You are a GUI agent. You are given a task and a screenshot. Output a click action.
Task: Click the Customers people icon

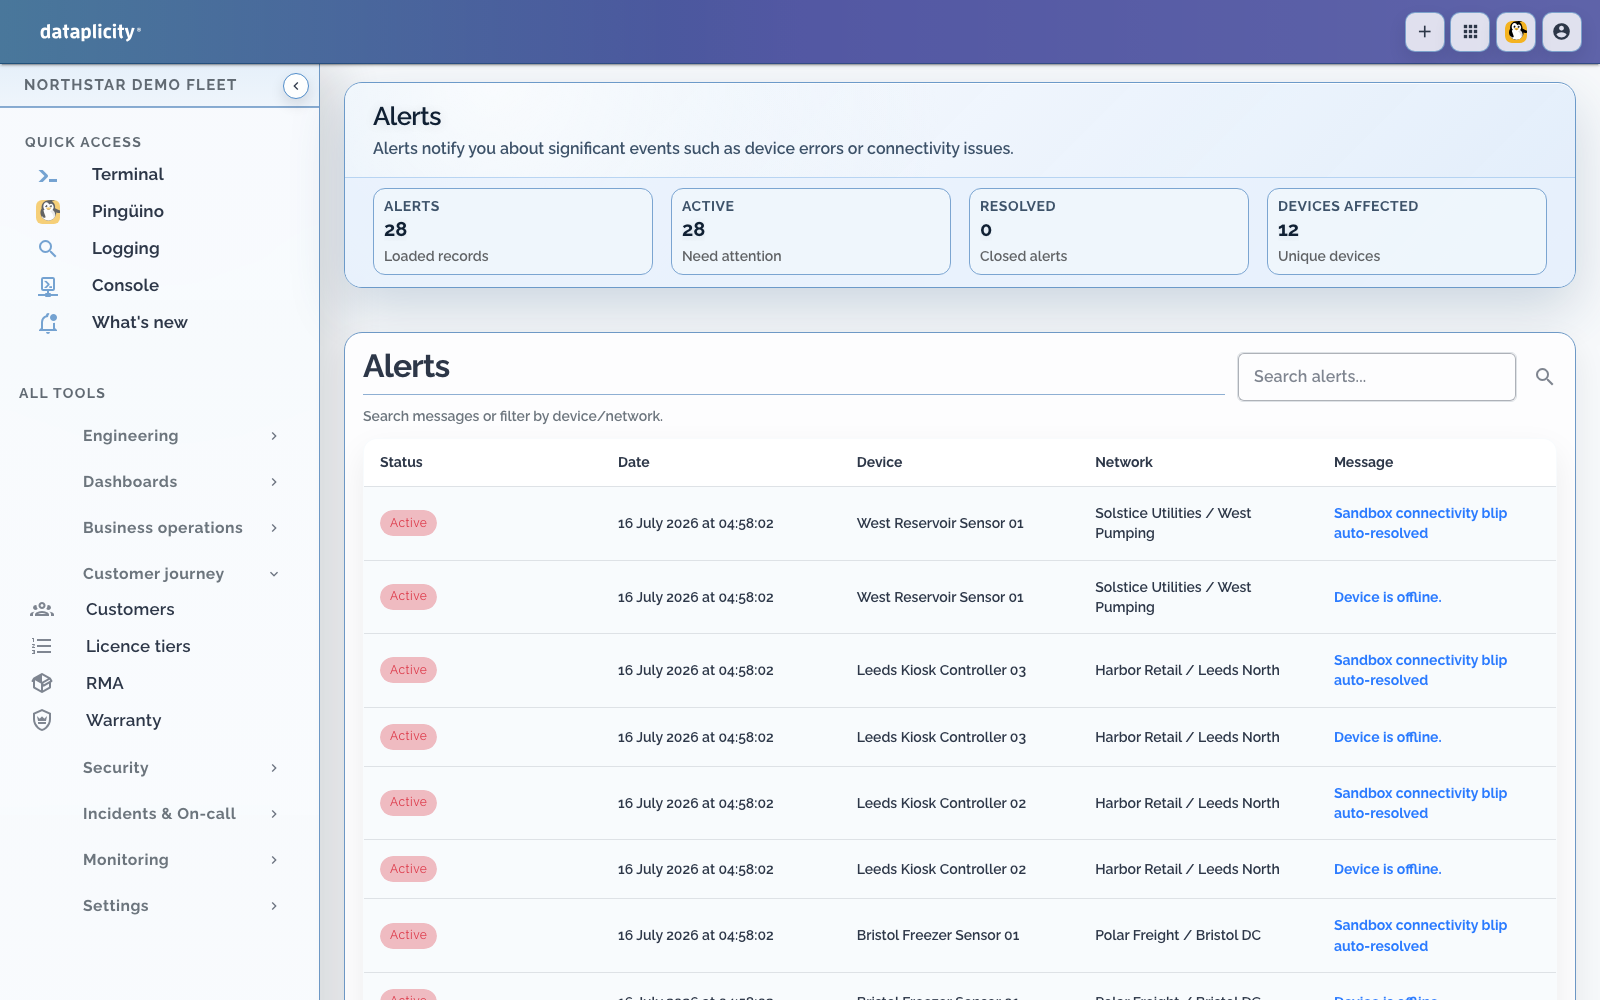coord(42,610)
